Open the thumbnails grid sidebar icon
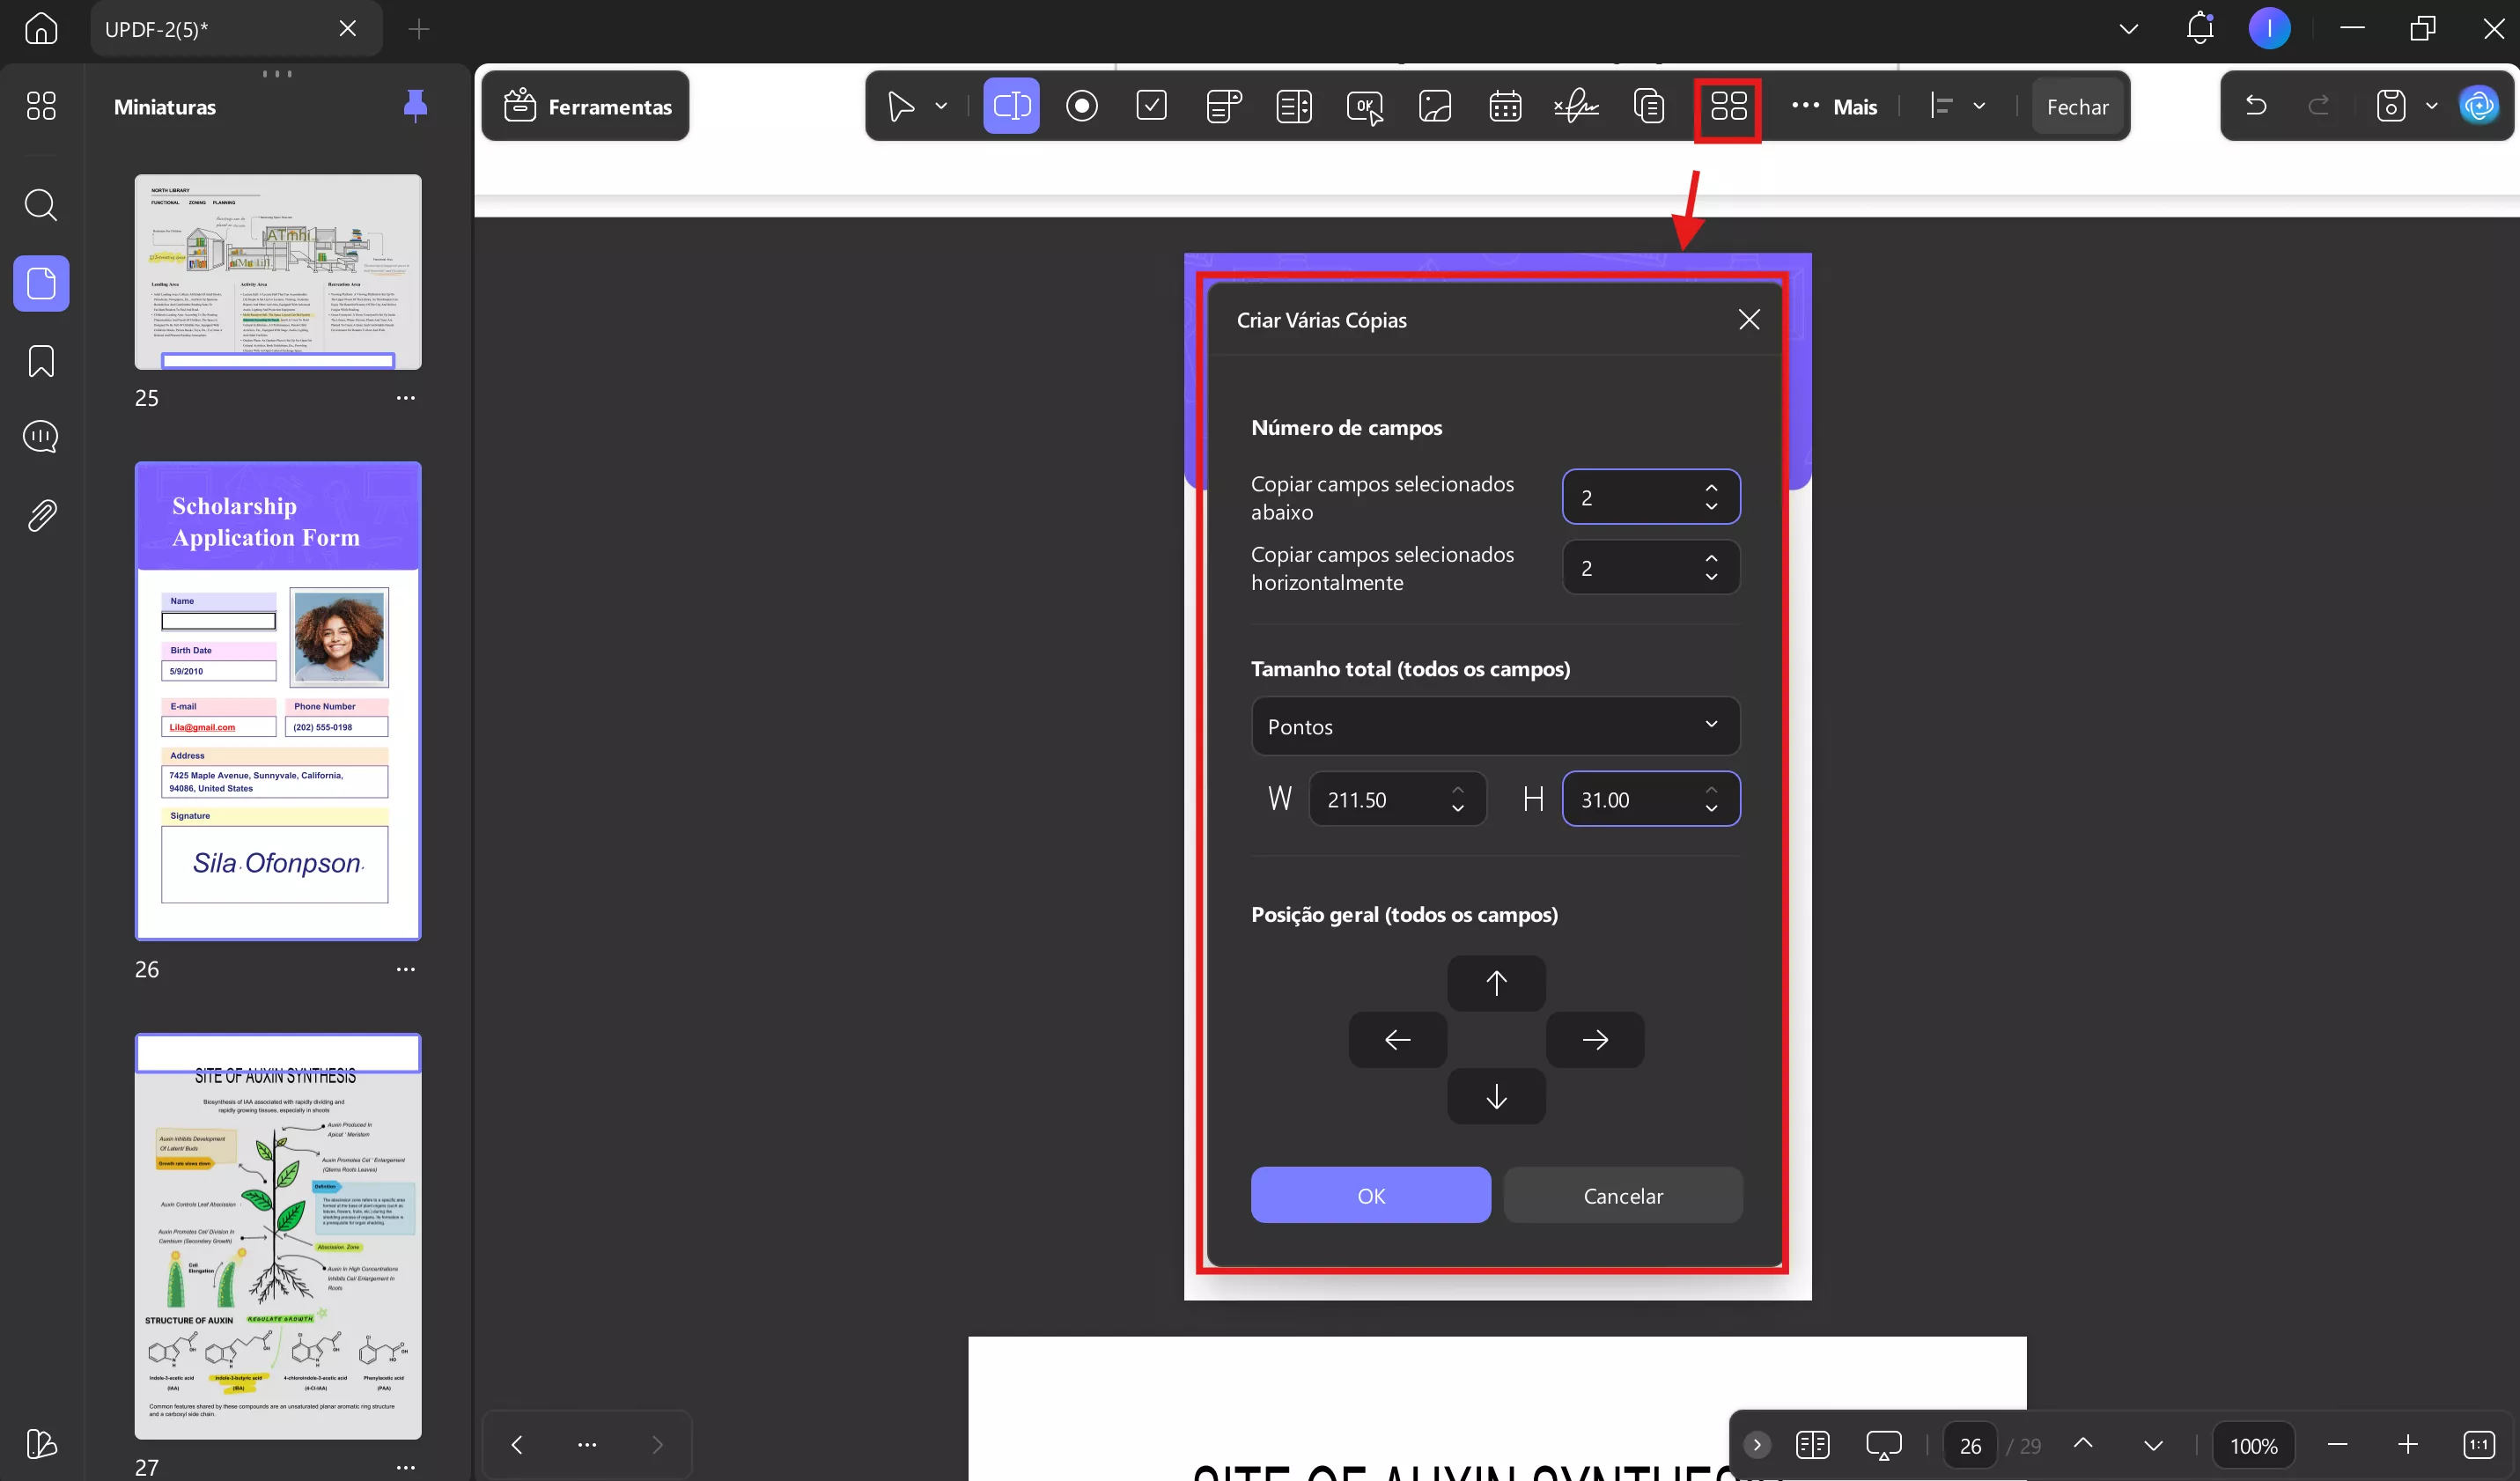The width and height of the screenshot is (2520, 1481). coord(41,105)
